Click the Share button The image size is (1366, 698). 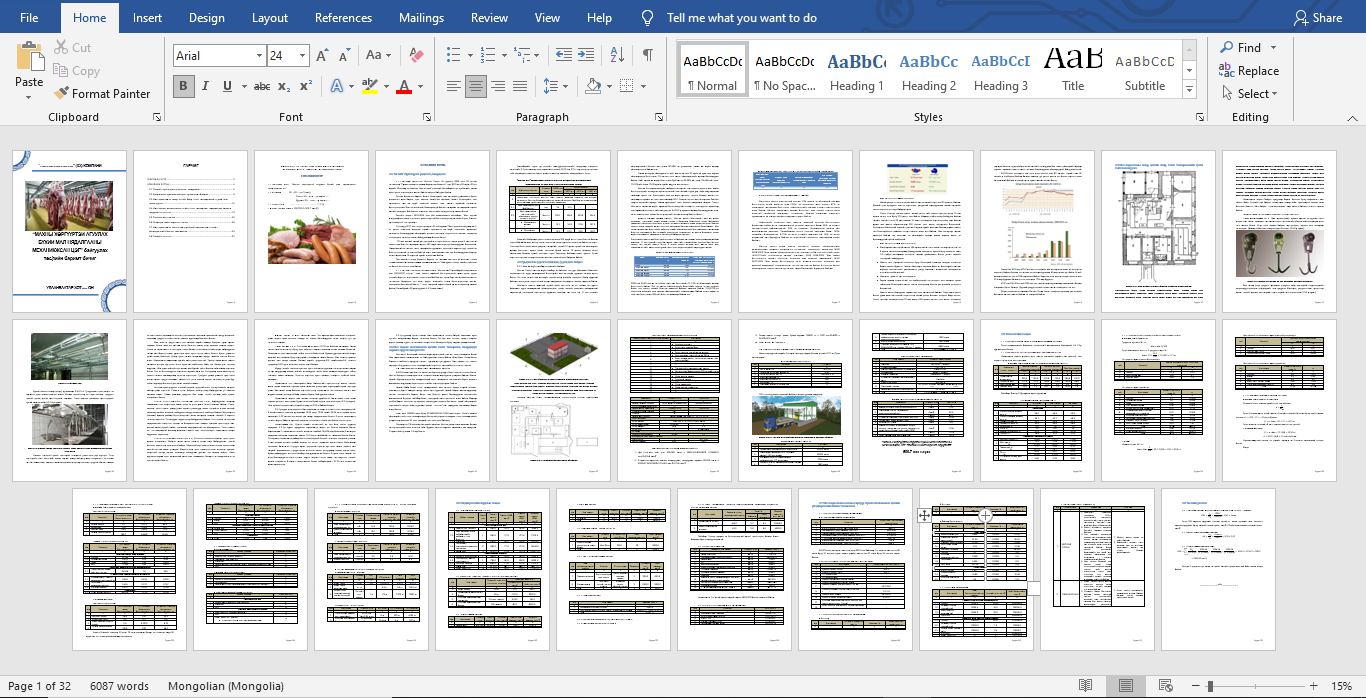tap(1318, 18)
